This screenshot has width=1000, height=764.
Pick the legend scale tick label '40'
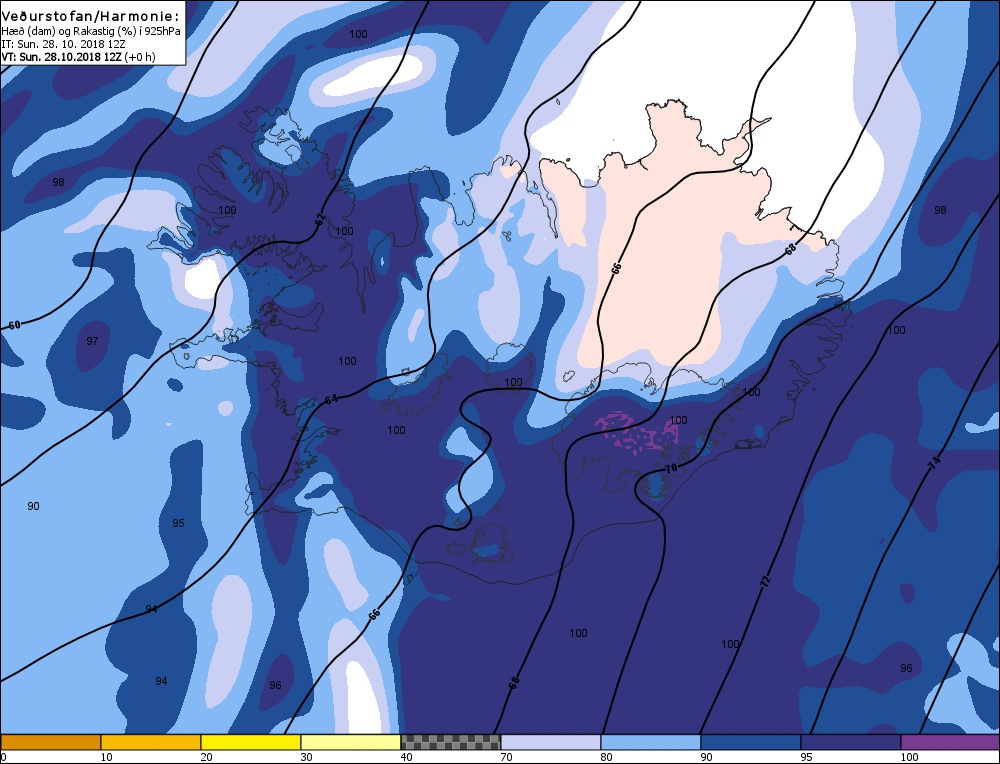coord(406,757)
